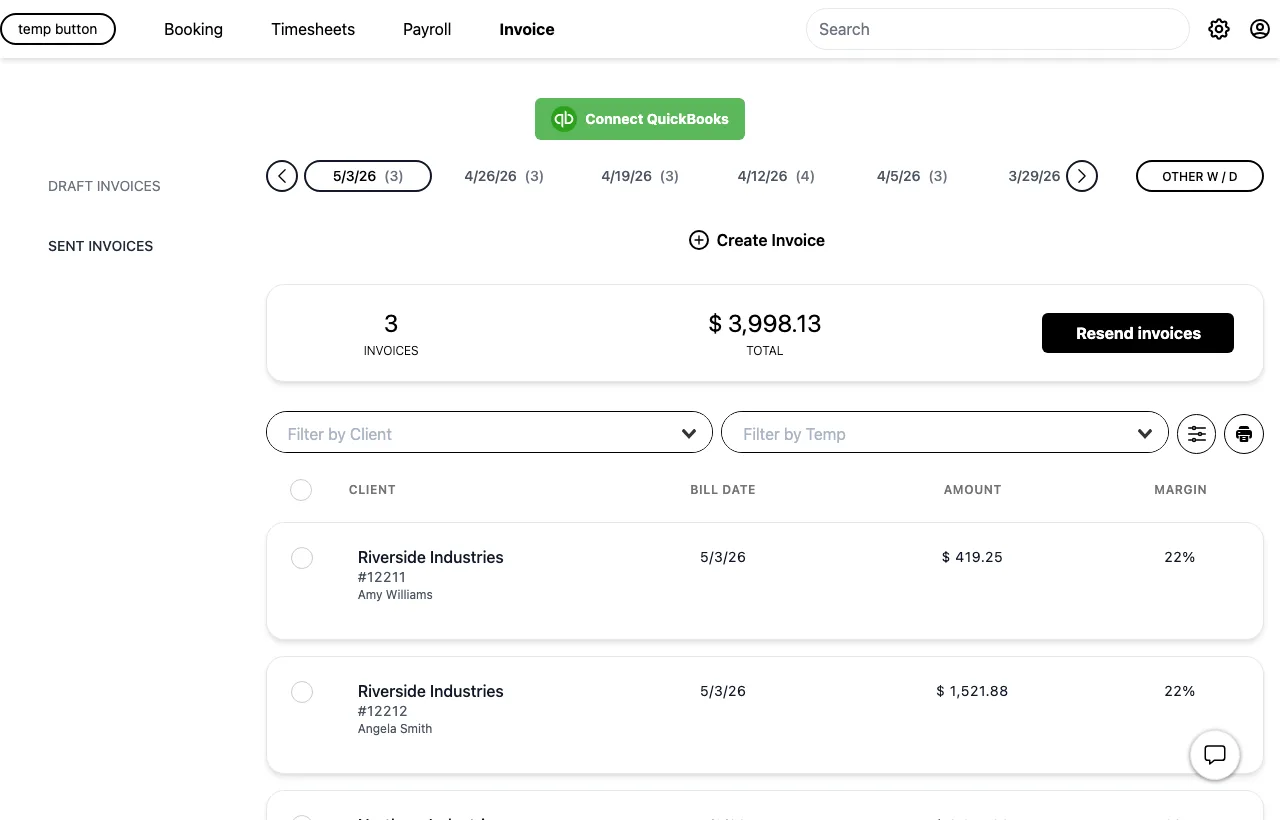The image size is (1280, 820).
Task: Select the 4/19/26 week tab
Action: click(640, 176)
